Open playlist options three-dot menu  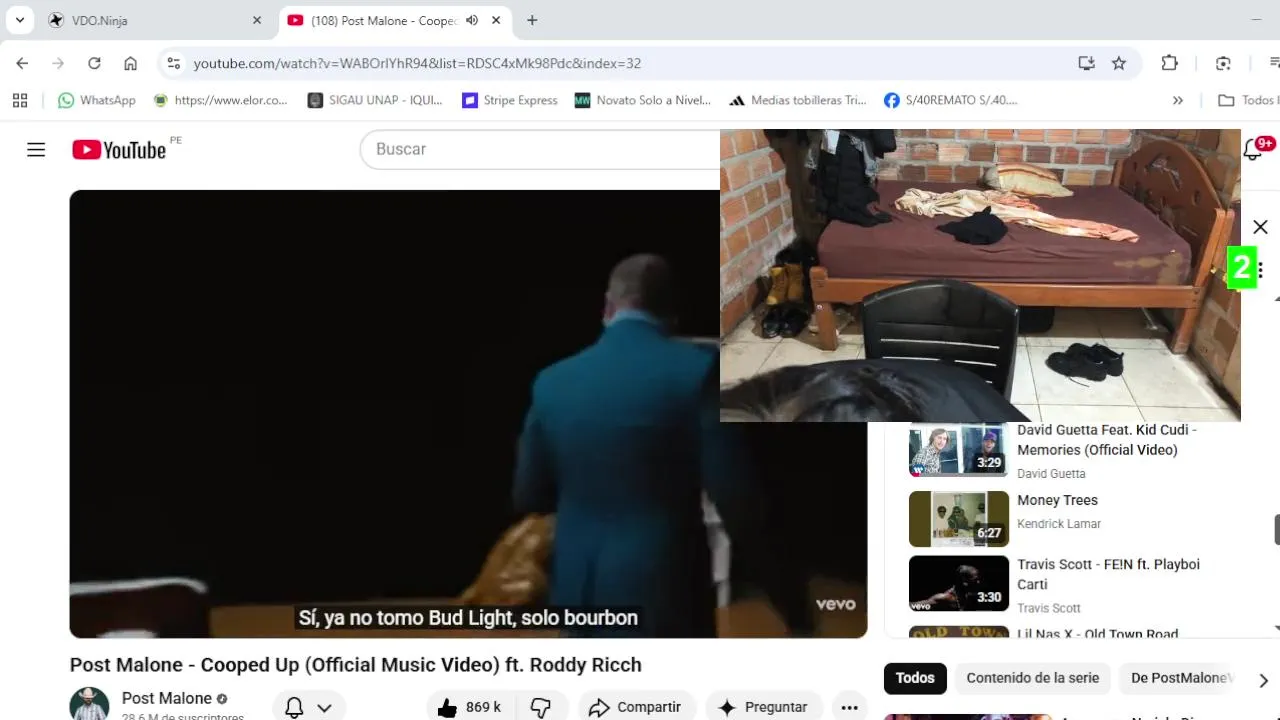pos(1261,270)
